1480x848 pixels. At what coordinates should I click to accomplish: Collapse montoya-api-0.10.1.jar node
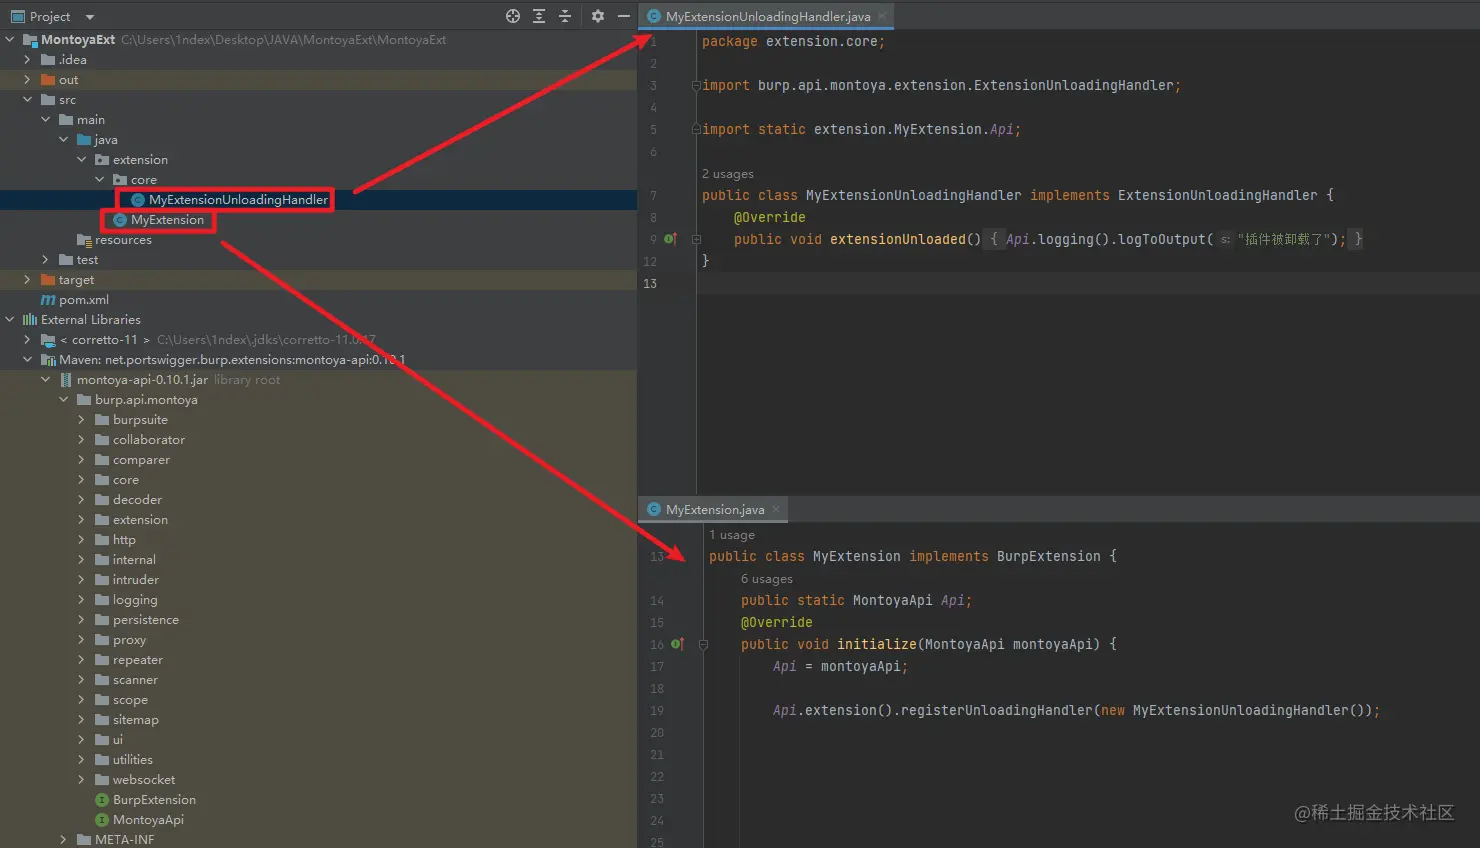[x=46, y=380]
